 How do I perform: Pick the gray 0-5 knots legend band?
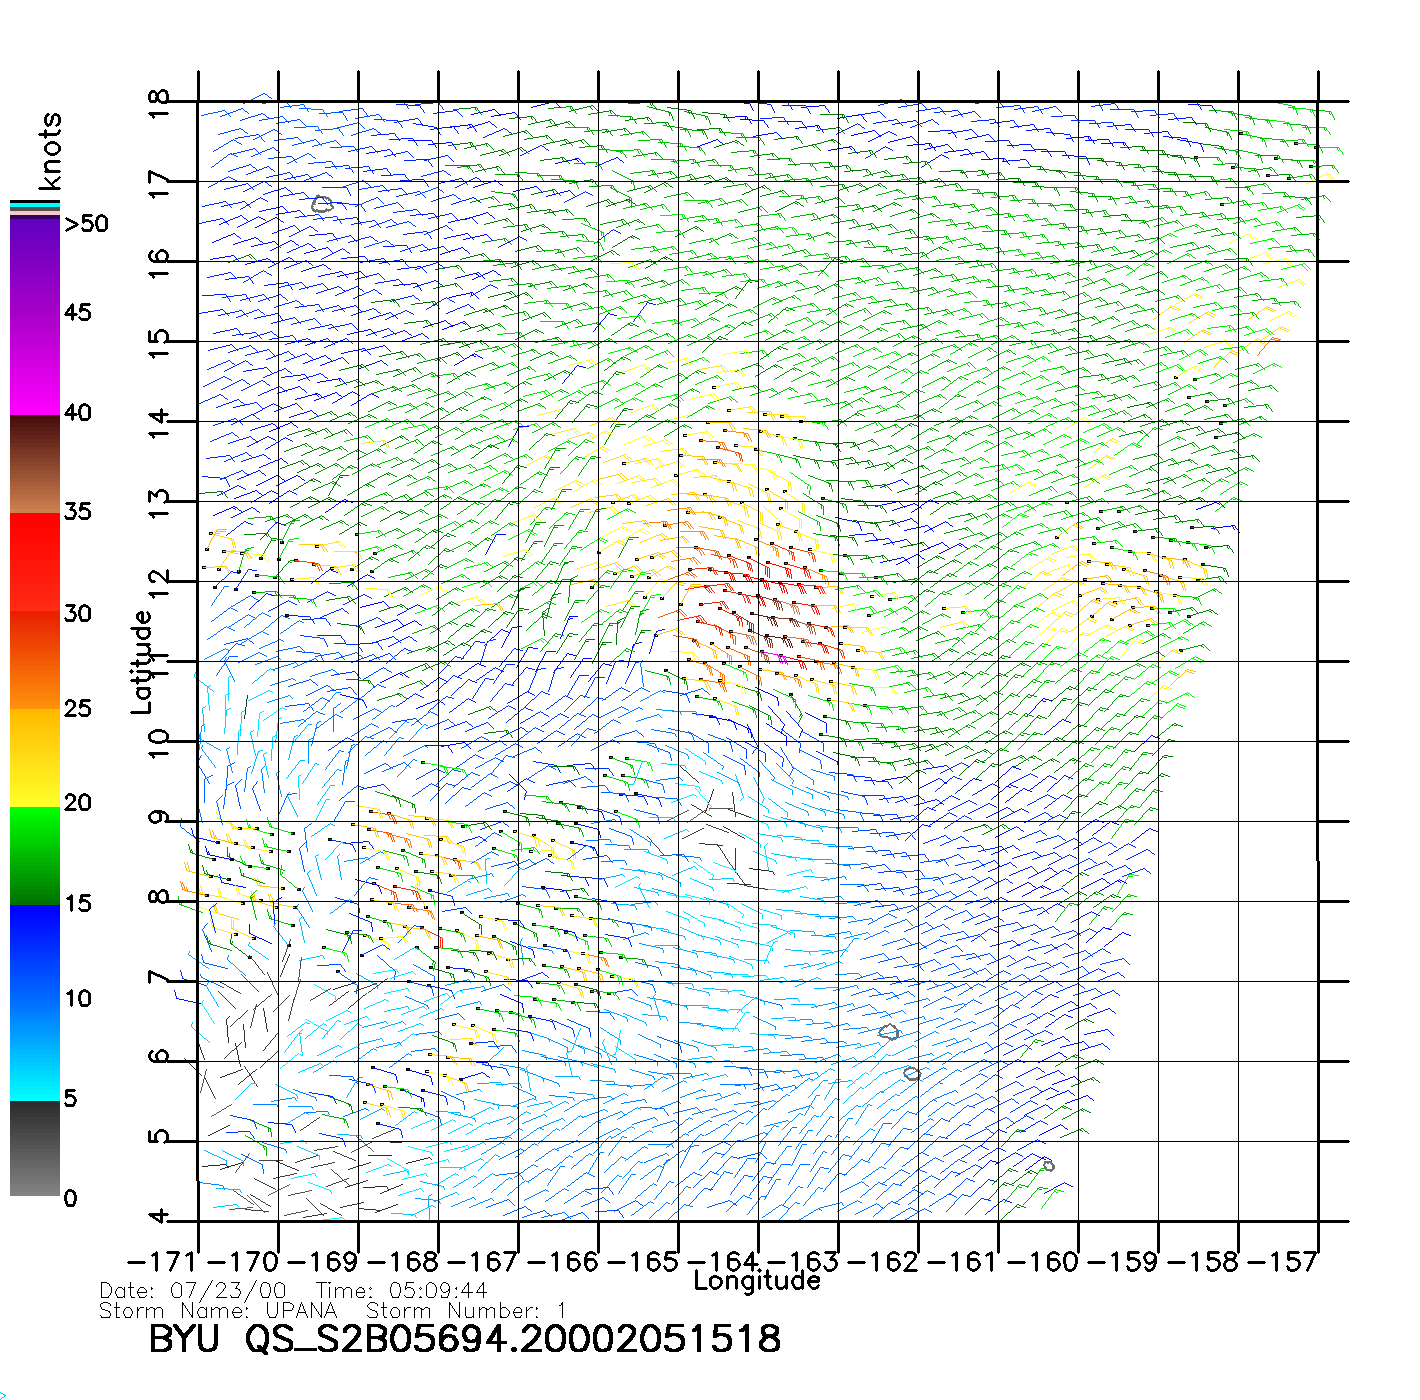point(35,1148)
